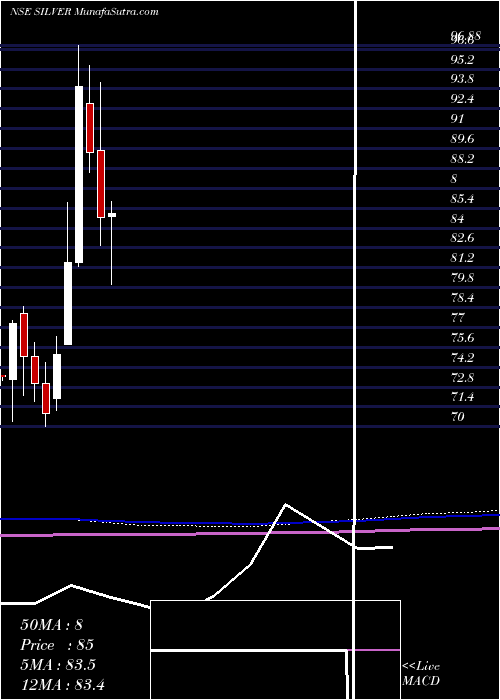Click the 84 price axis label
Screen dimensions: 500x700
[458, 219]
